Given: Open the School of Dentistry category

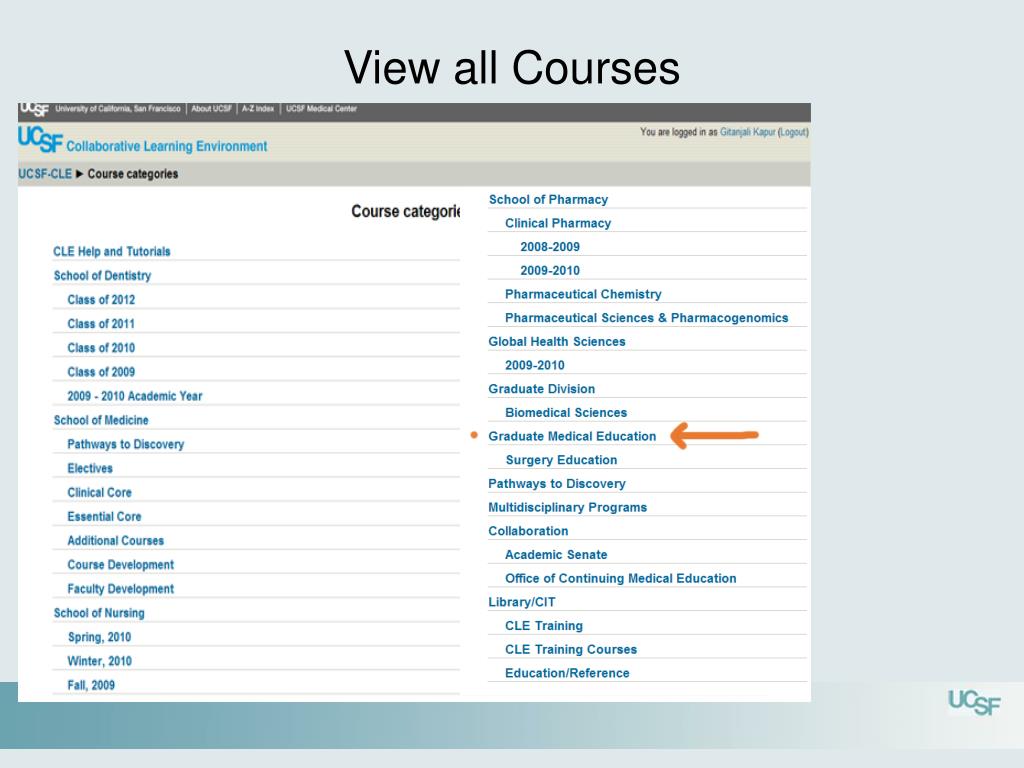Looking at the screenshot, I should tap(103, 276).
